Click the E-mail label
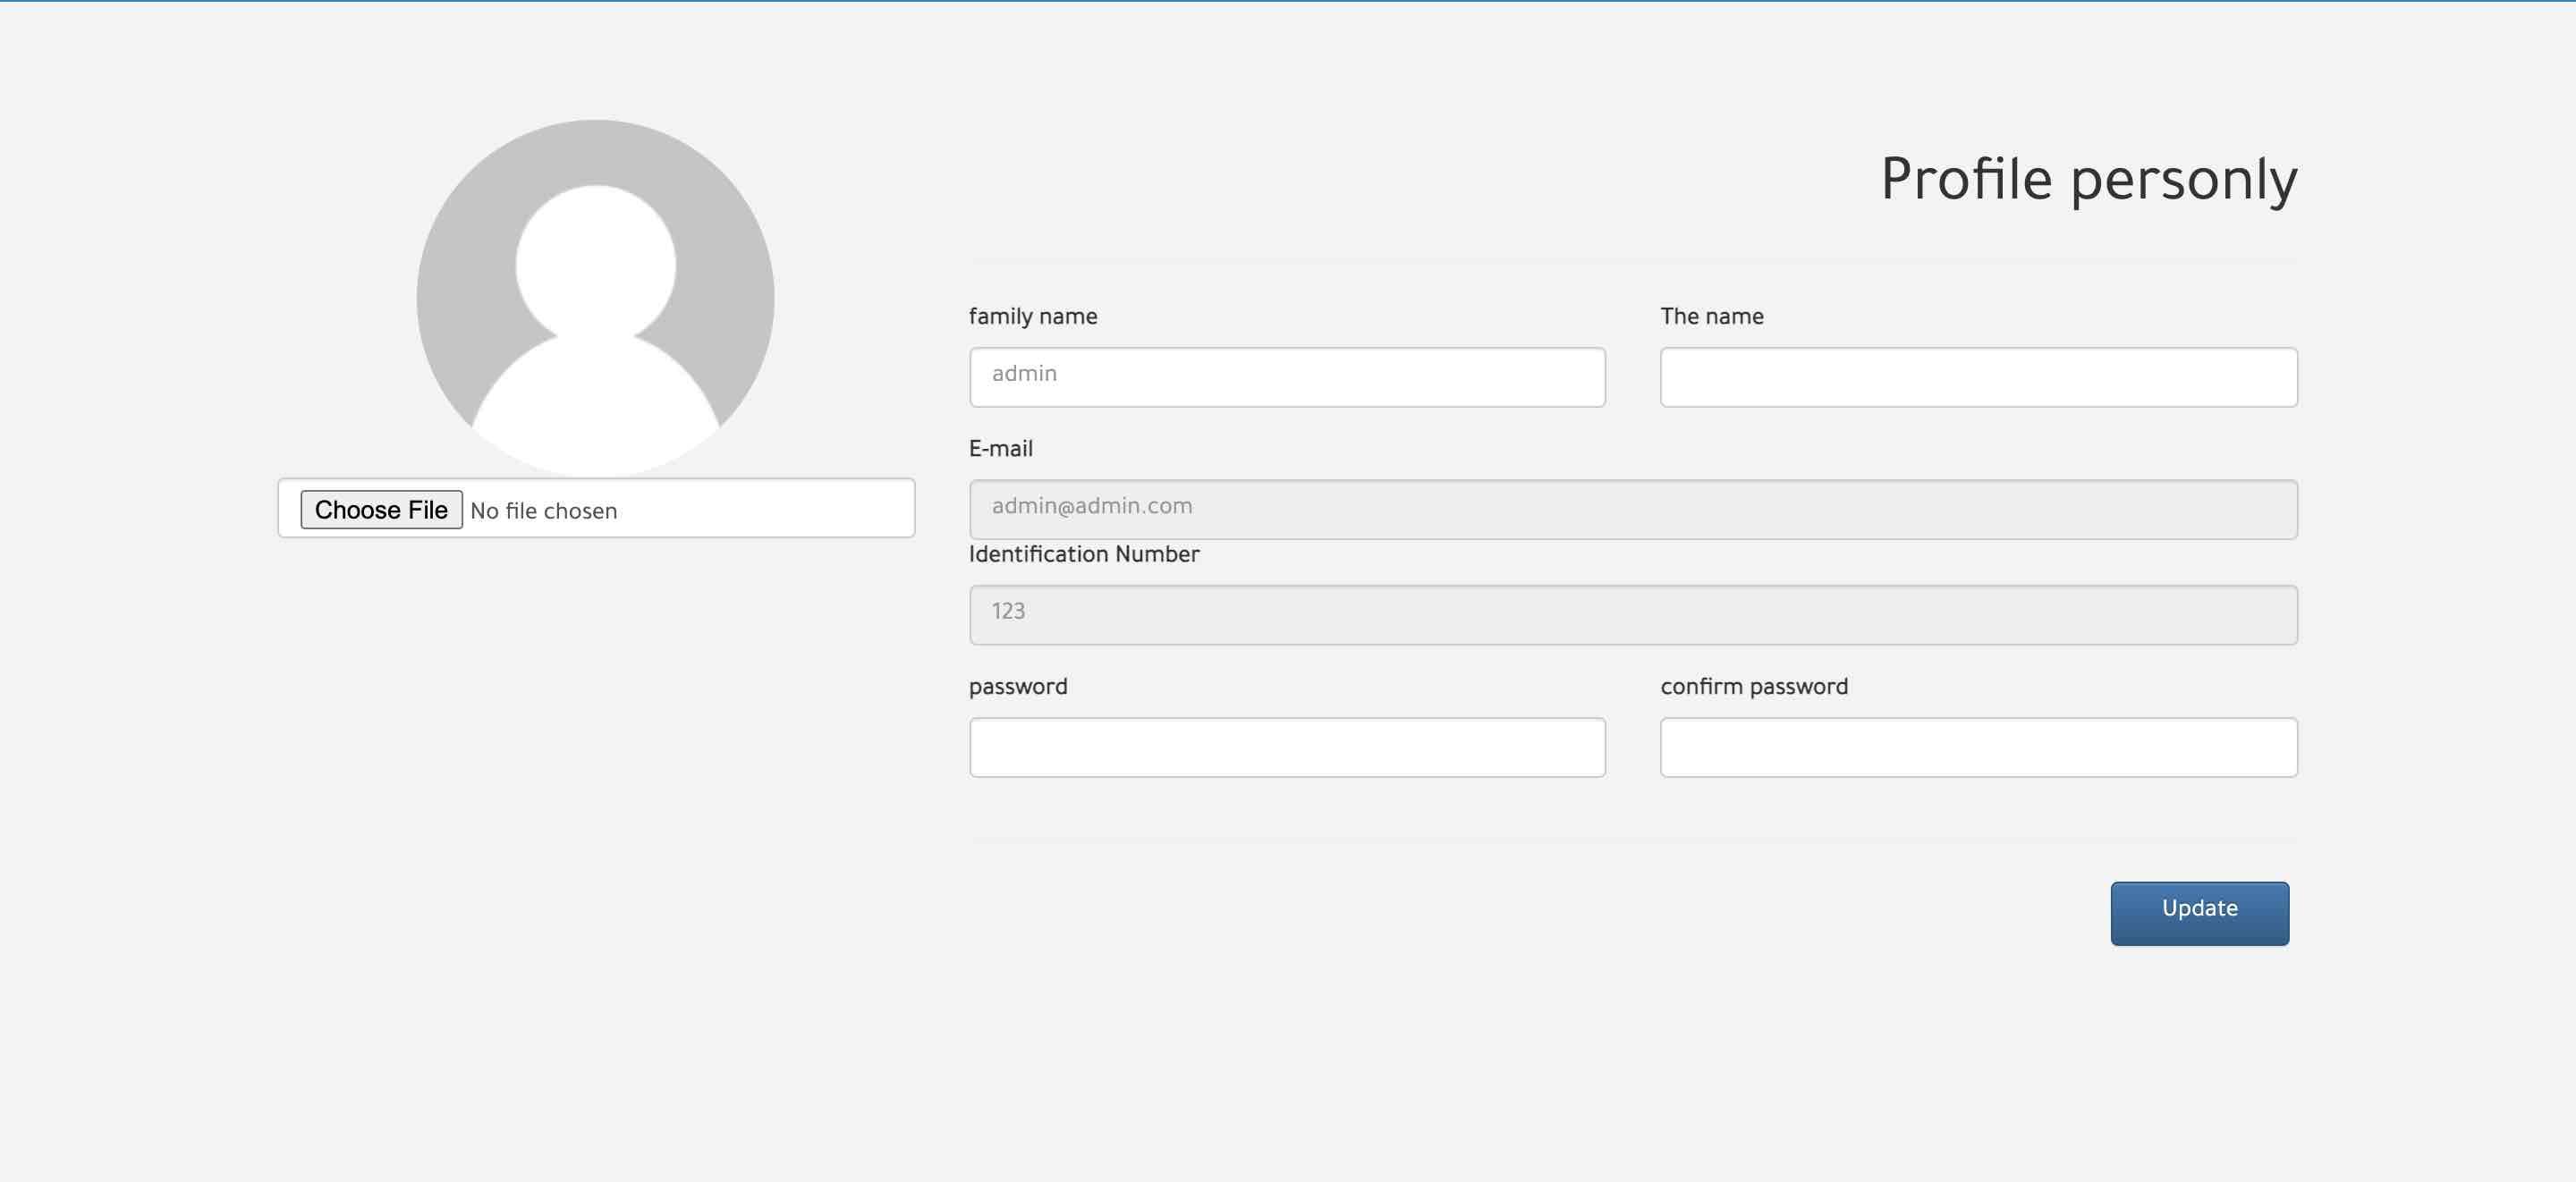The width and height of the screenshot is (2576, 1182). pyautogui.click(x=1000, y=449)
